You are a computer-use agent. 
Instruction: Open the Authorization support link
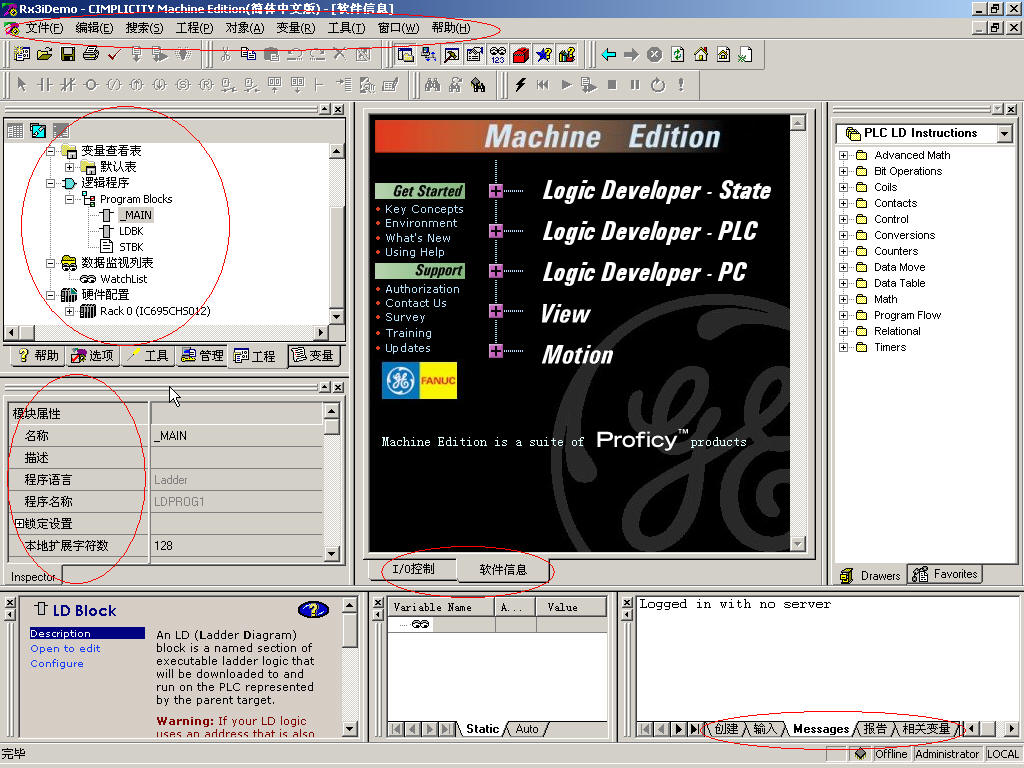[422, 289]
